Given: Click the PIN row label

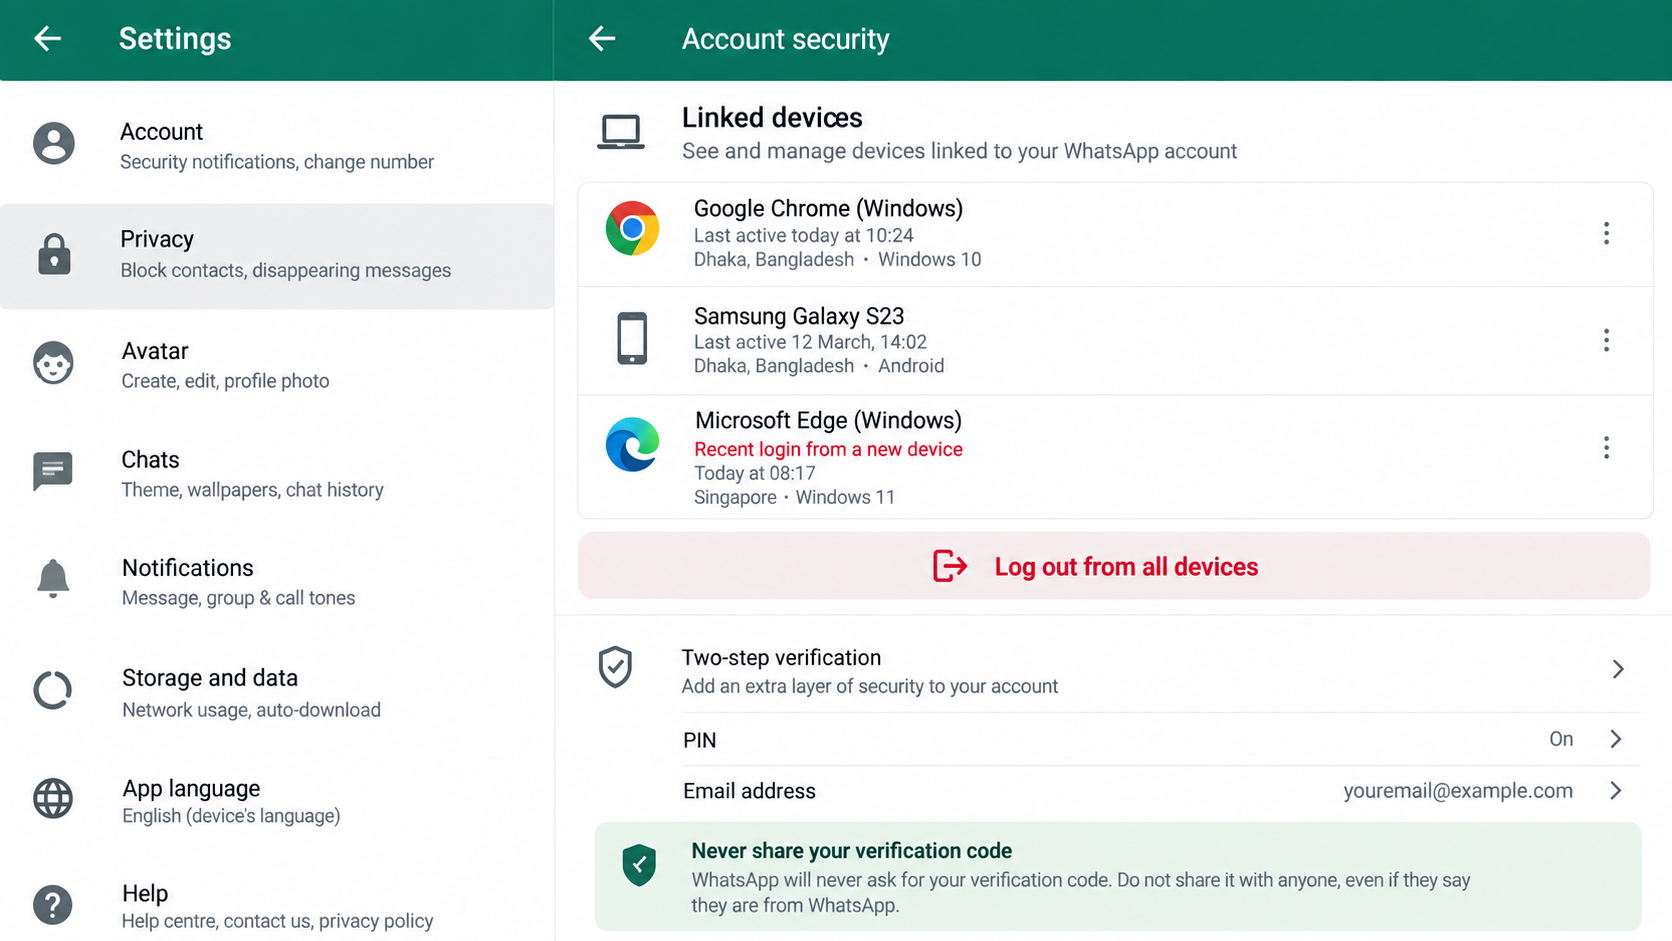Looking at the screenshot, I should 699,740.
